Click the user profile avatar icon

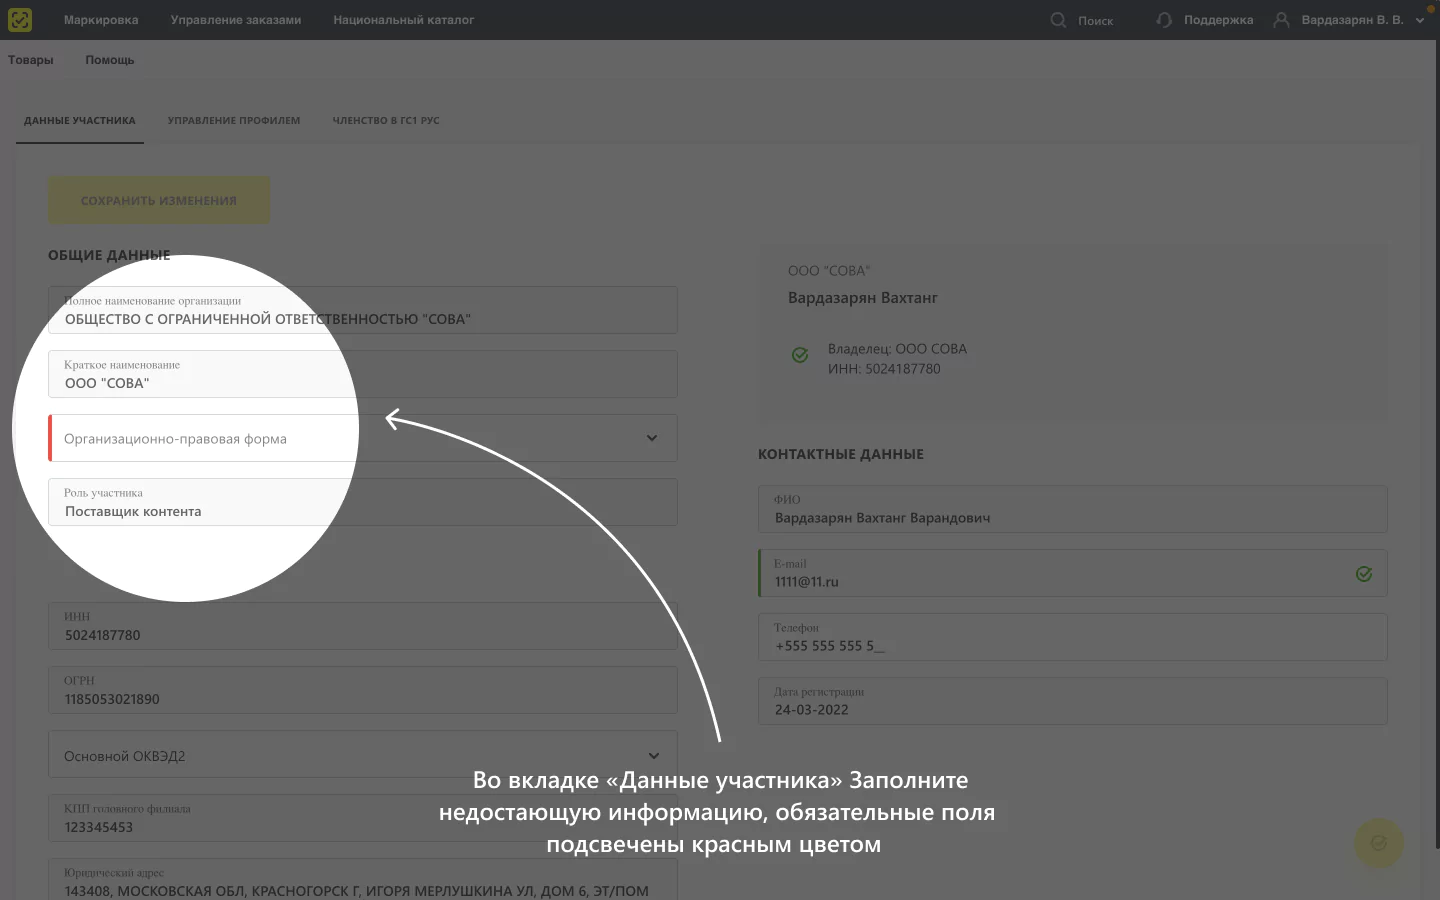(x=1281, y=20)
